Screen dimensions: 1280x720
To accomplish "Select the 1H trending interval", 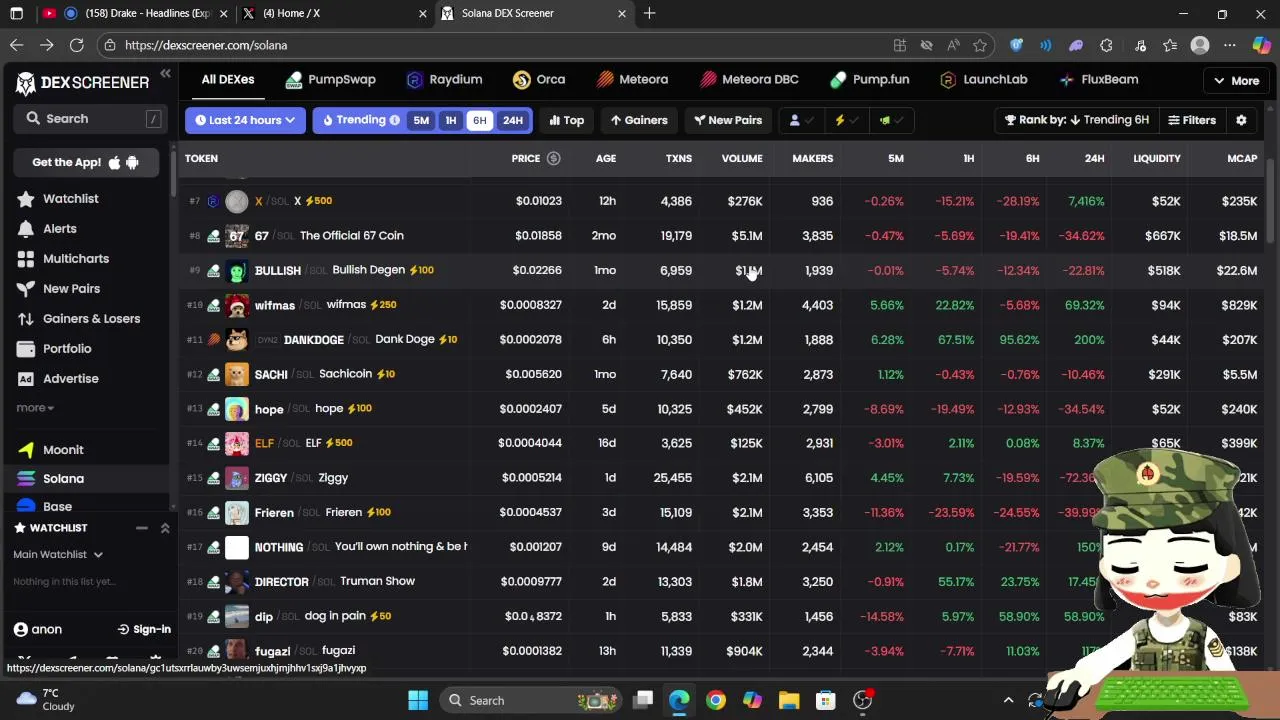I will [x=451, y=120].
